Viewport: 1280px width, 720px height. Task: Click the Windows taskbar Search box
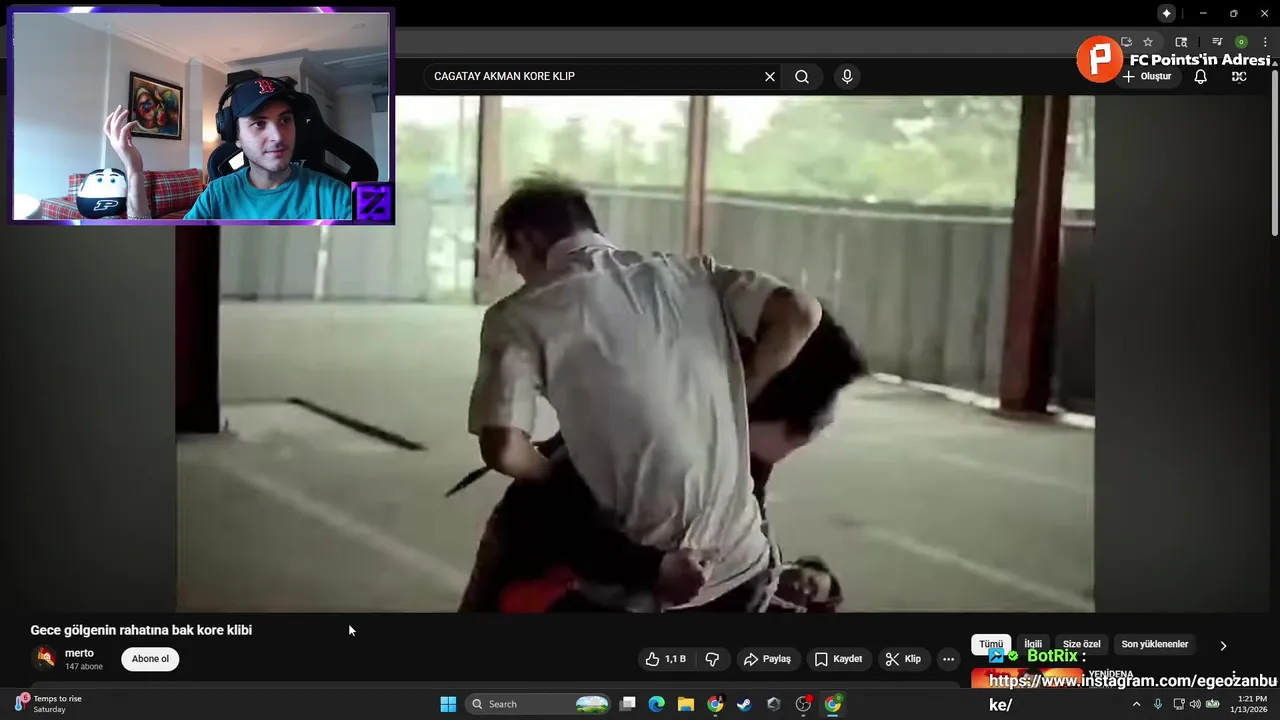point(539,704)
